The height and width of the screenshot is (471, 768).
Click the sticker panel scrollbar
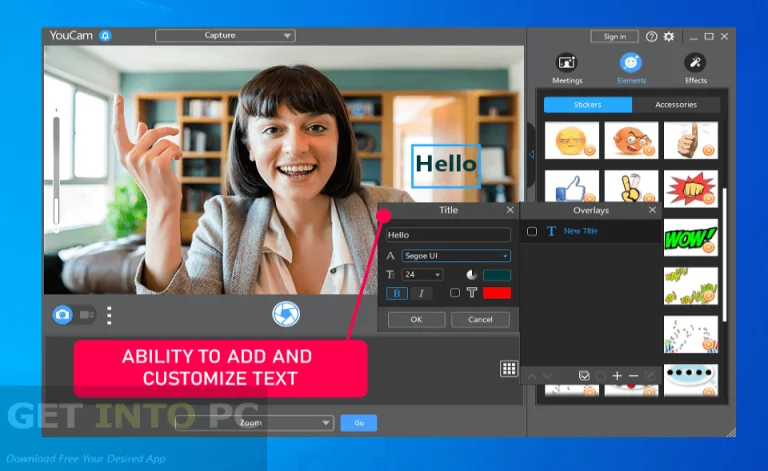tap(724, 255)
